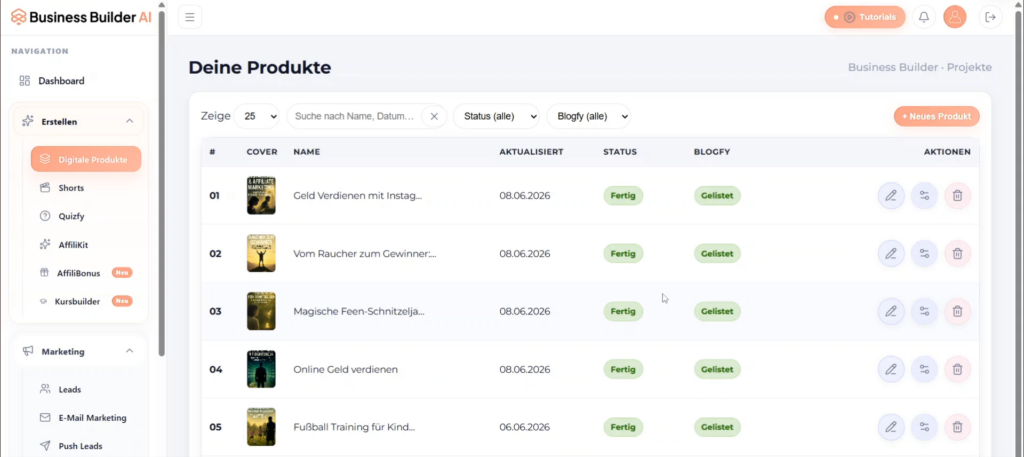Click Gelistet badge of Vom Raucher row
This screenshot has width=1024, height=457.
[x=717, y=253]
